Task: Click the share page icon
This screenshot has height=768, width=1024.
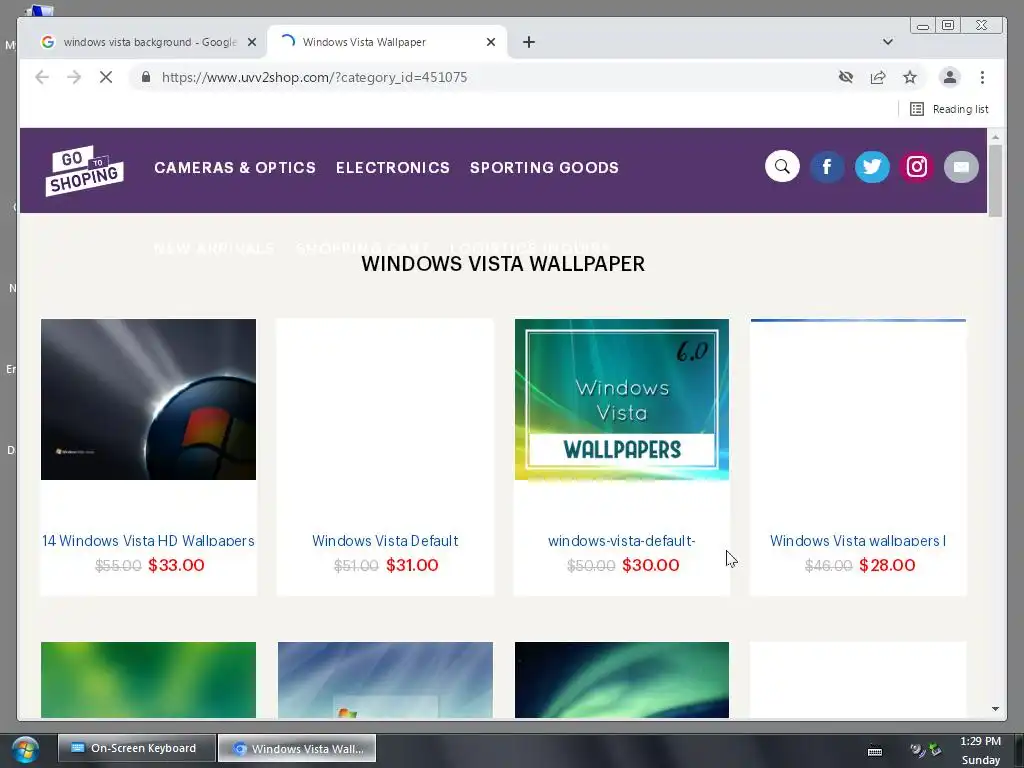Action: 878,78
